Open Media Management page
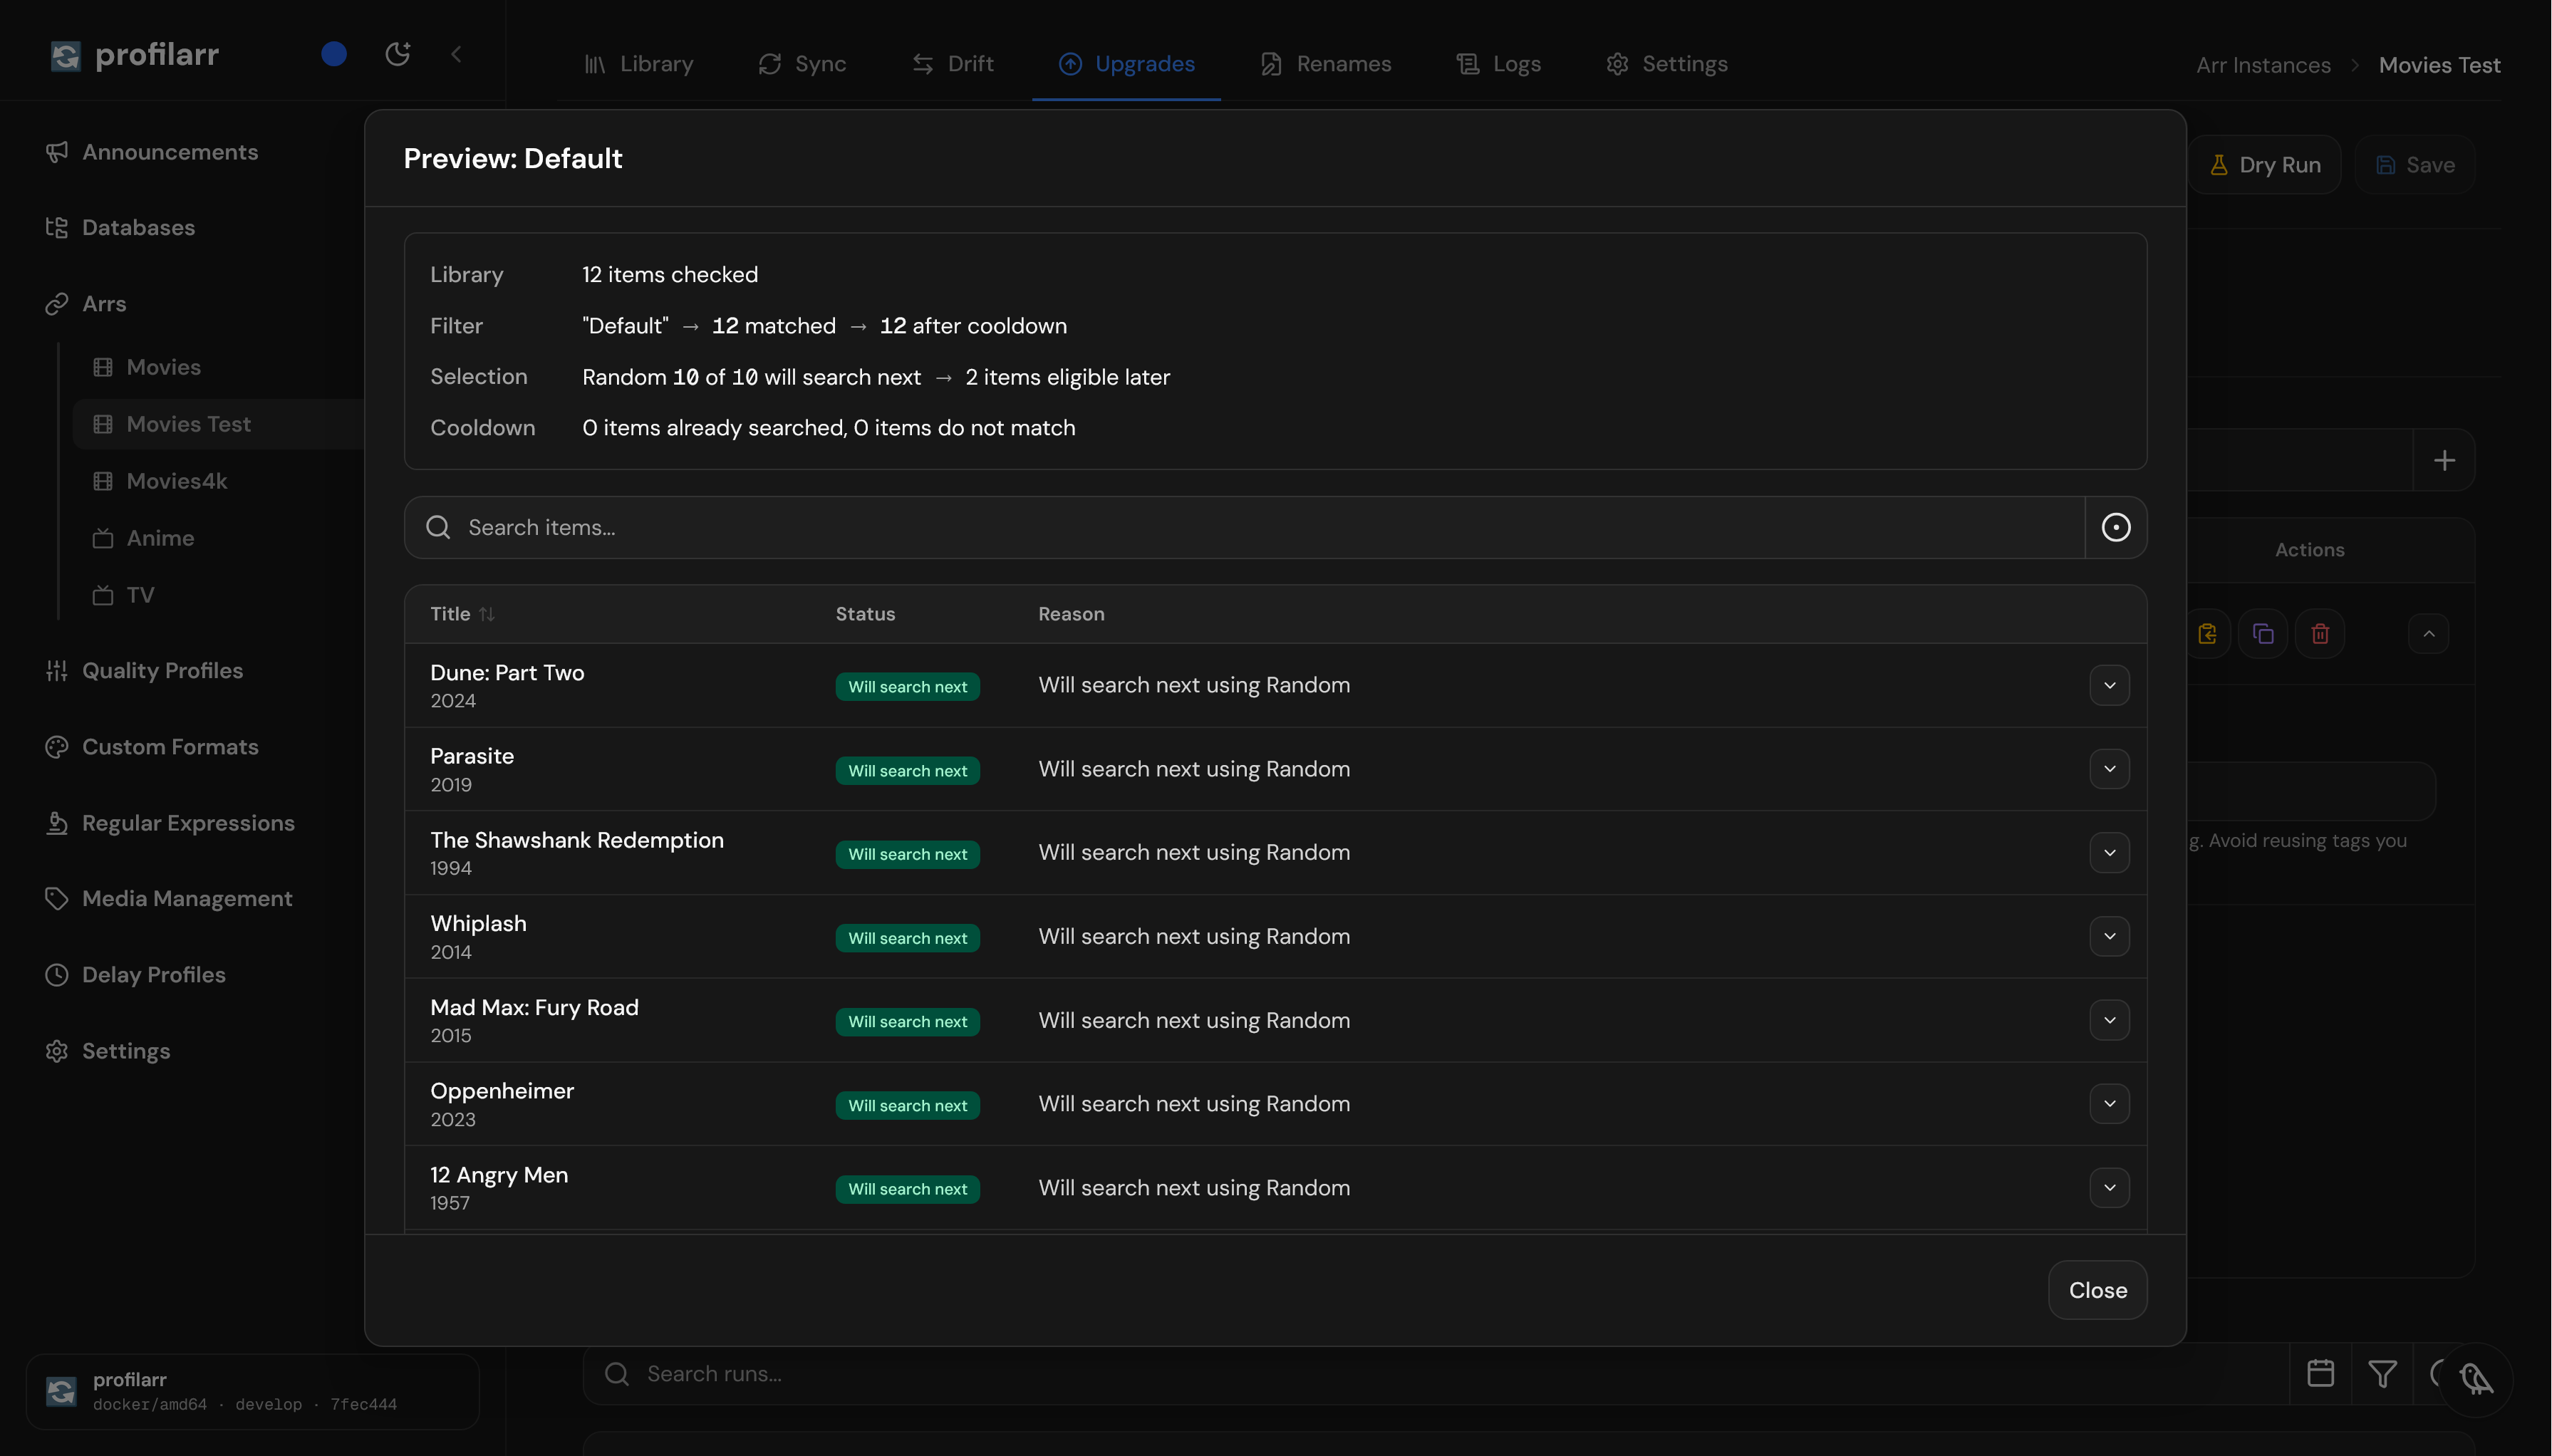 pyautogui.click(x=169, y=899)
